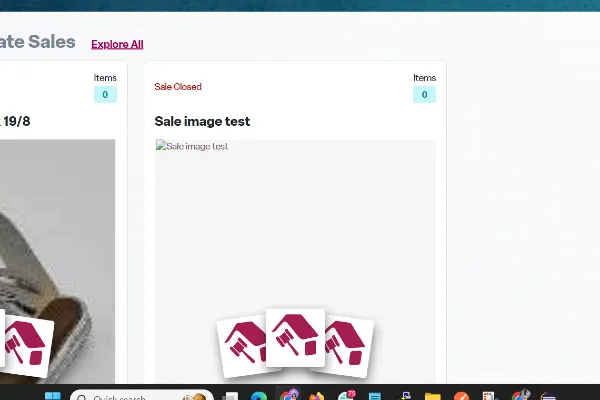Open the sale title ending in 19/8
This screenshot has width=600, height=400.
click(x=15, y=121)
